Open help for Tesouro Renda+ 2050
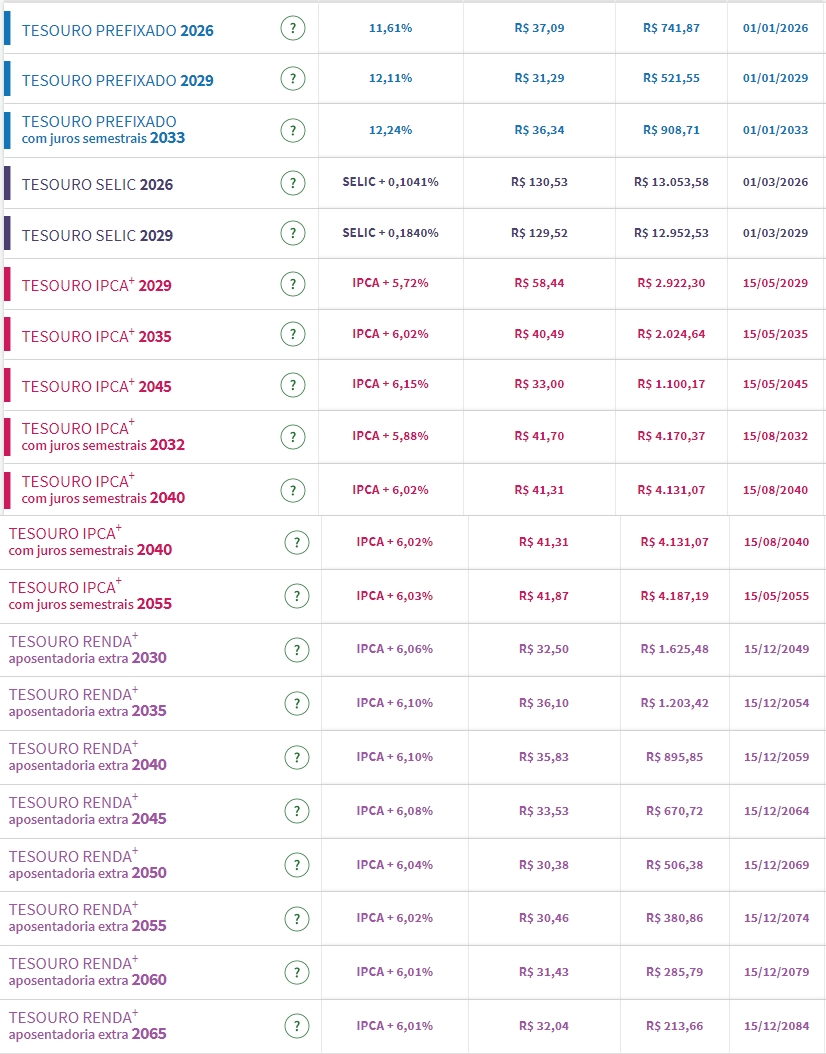This screenshot has width=826, height=1054. point(295,864)
